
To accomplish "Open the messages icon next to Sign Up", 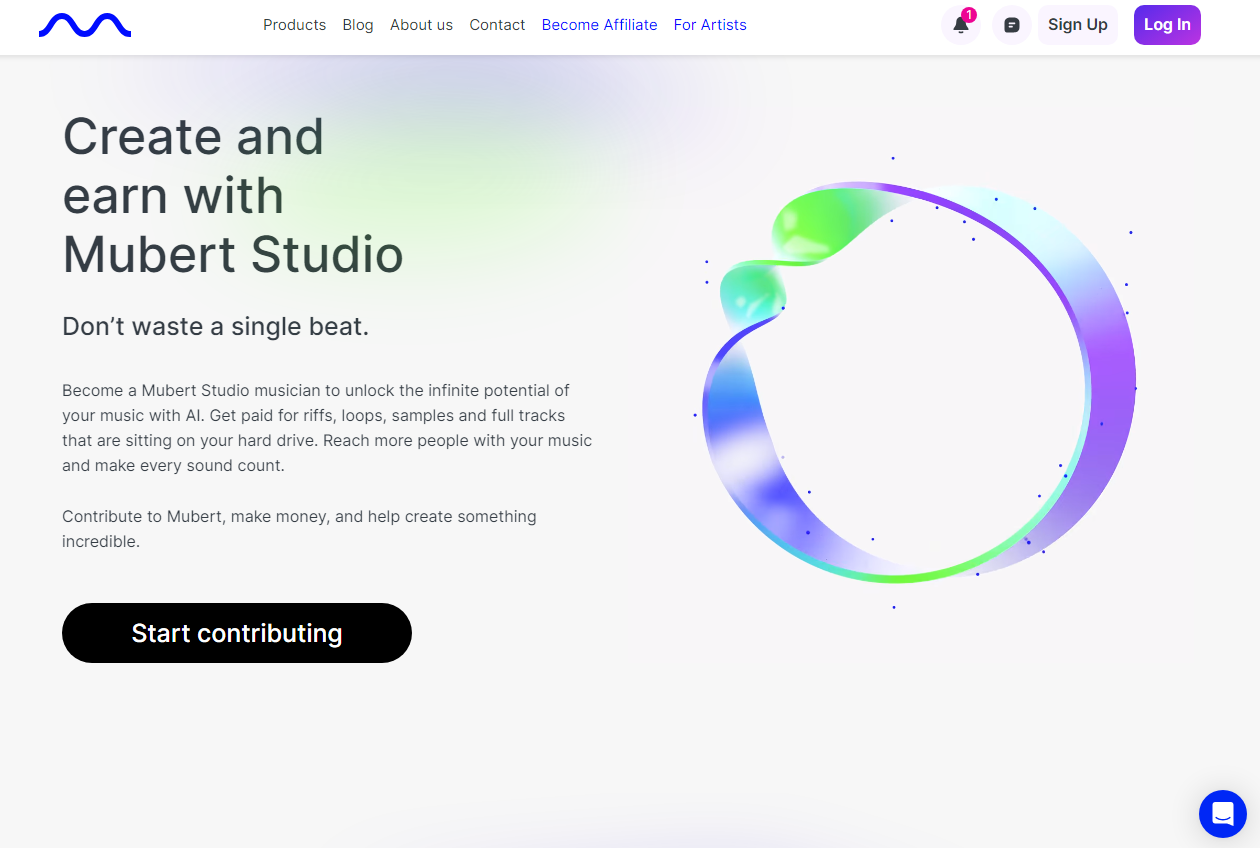I will (1011, 25).
